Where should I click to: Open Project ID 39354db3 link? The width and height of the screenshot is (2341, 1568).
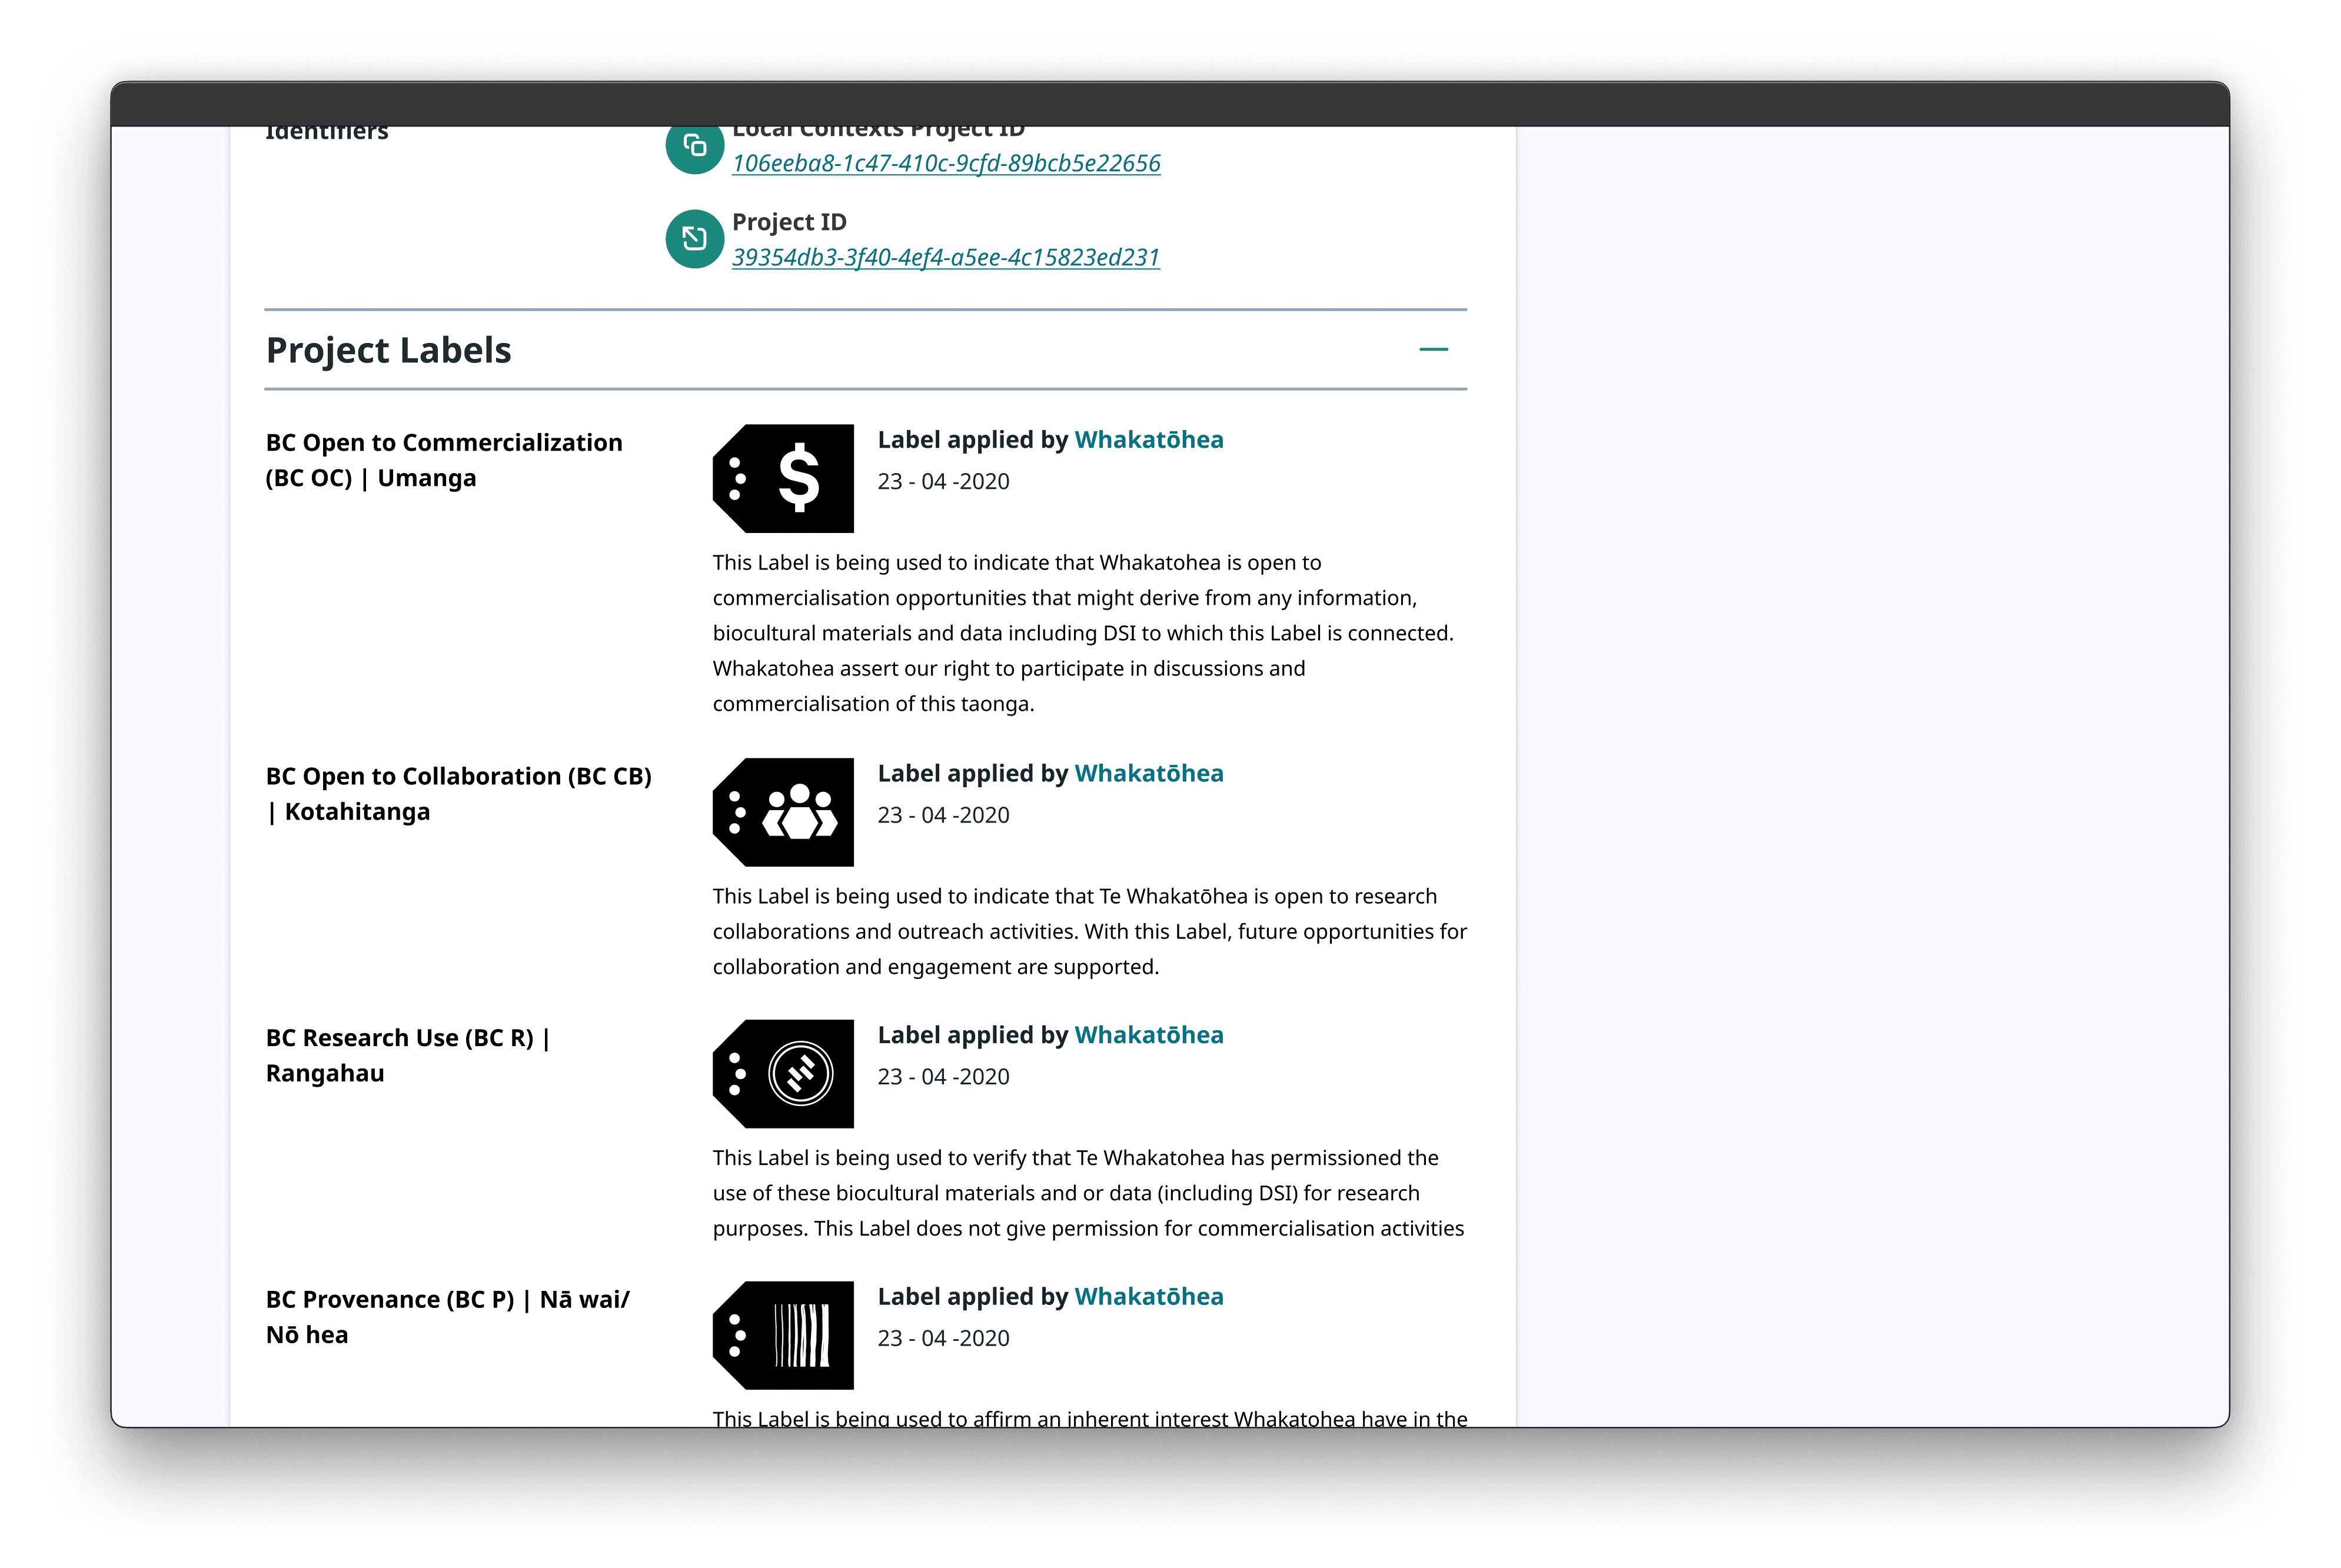(945, 257)
